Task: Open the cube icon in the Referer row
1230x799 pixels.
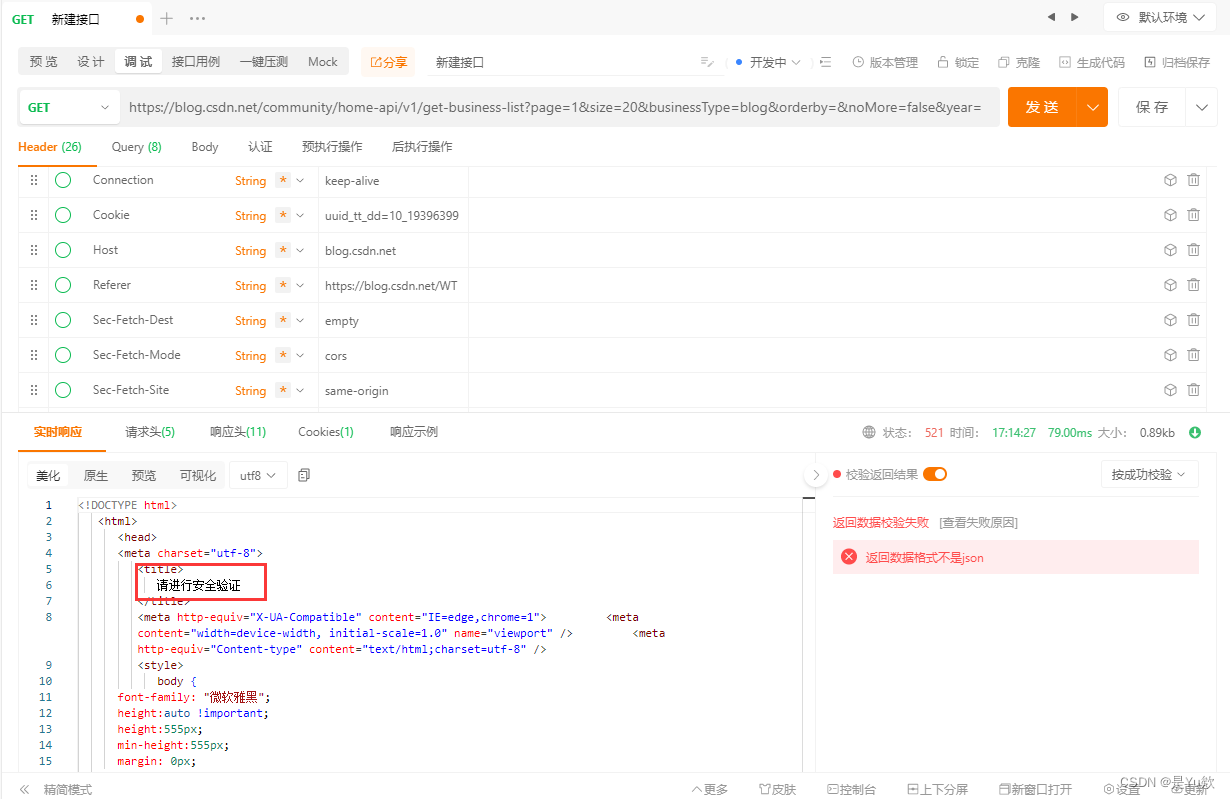Action: (x=1170, y=285)
